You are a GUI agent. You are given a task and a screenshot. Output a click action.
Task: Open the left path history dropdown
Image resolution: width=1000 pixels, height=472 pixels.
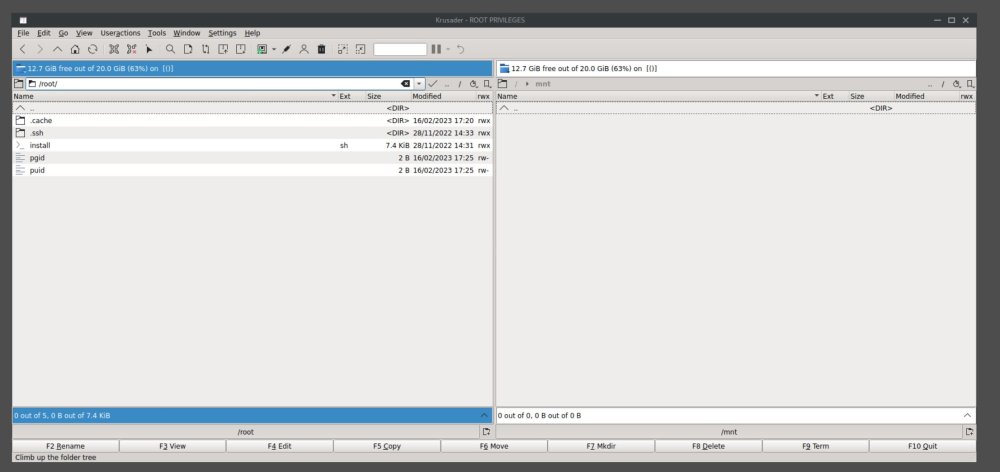419,84
